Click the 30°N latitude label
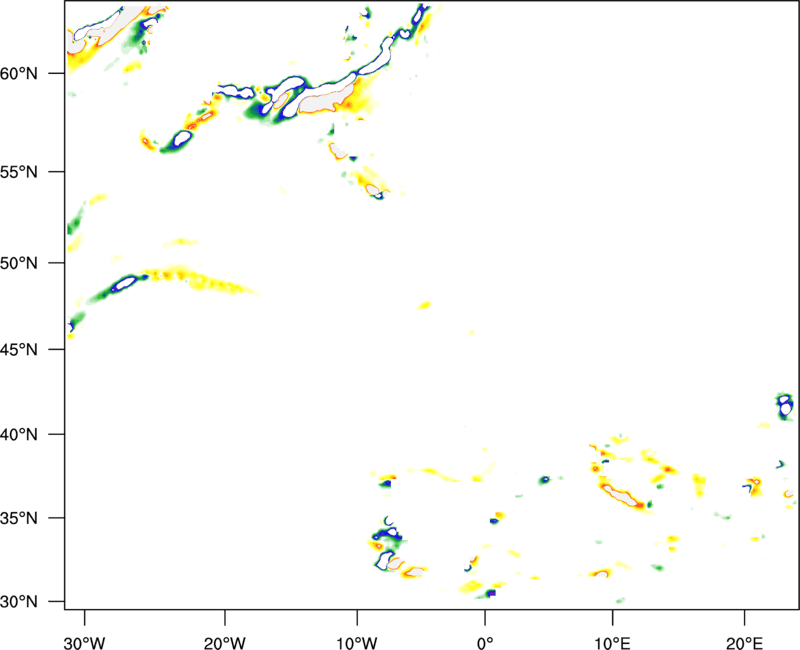This screenshot has width=800, height=650. click(x=19, y=602)
